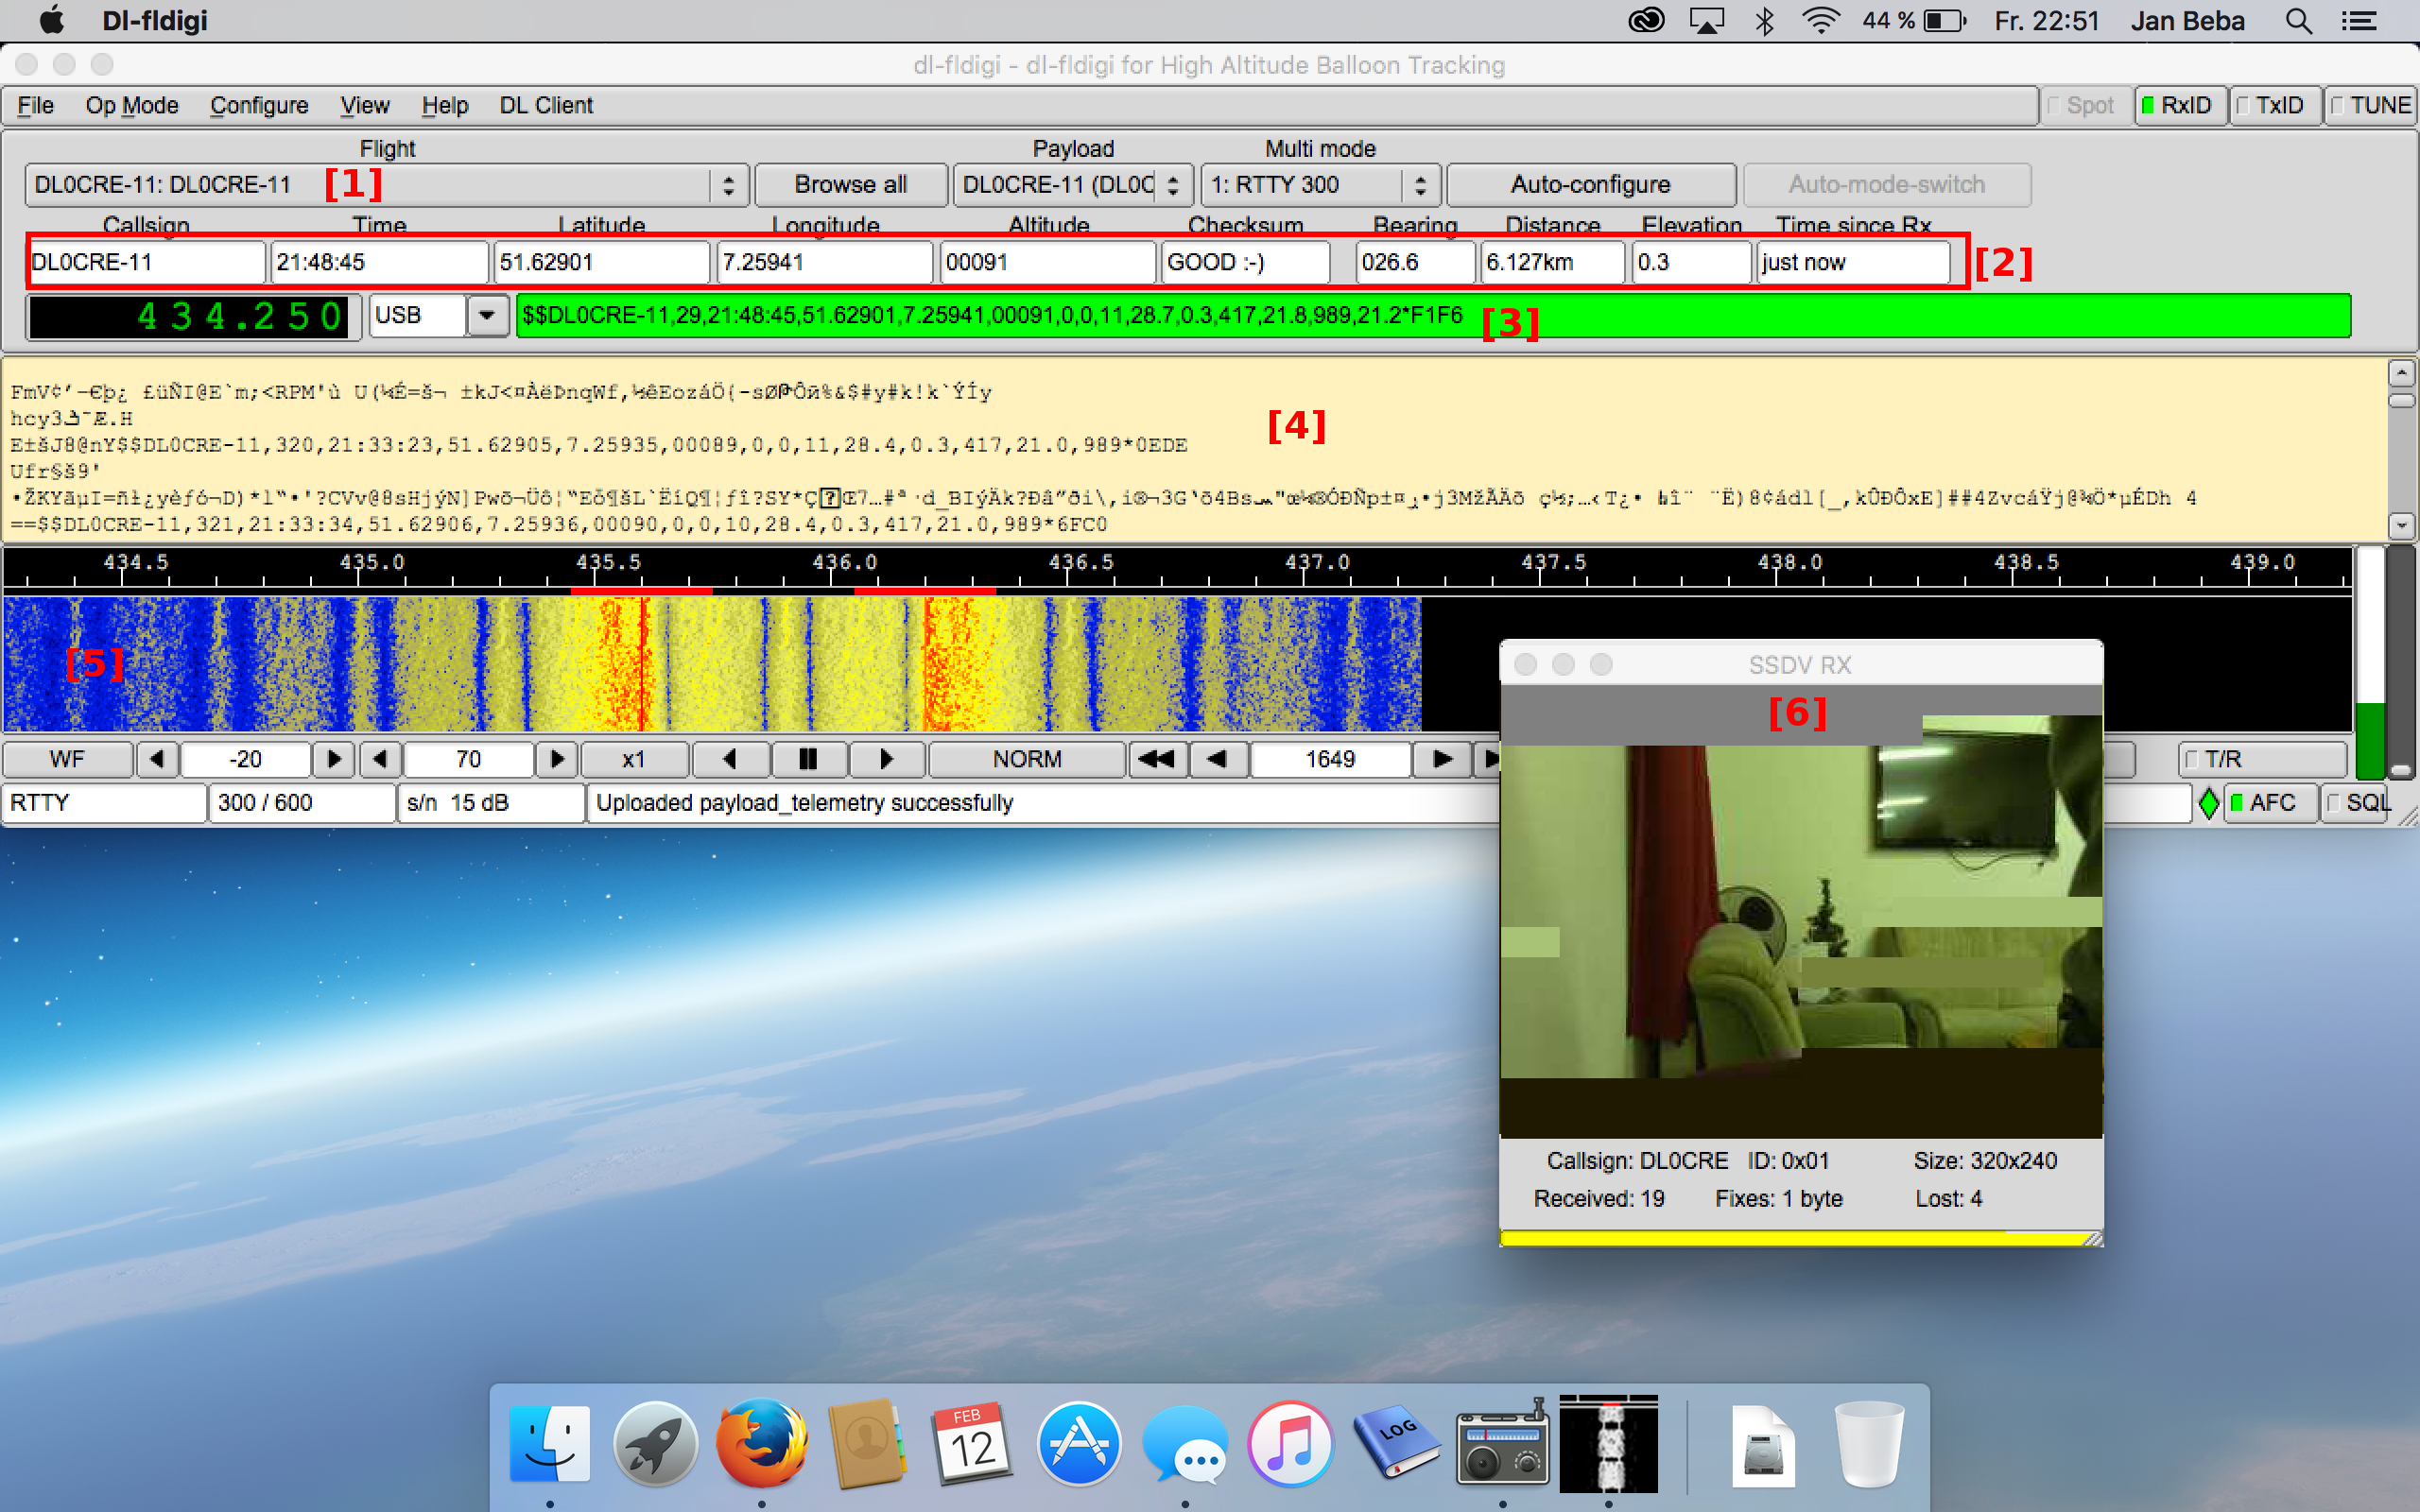
Task: Increase the 70 signal range value
Action: [x=557, y=759]
